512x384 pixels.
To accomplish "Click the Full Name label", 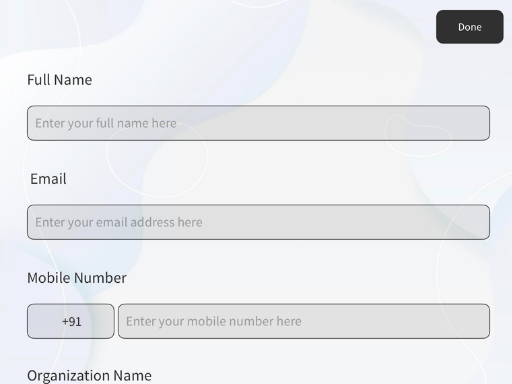I will (x=60, y=80).
